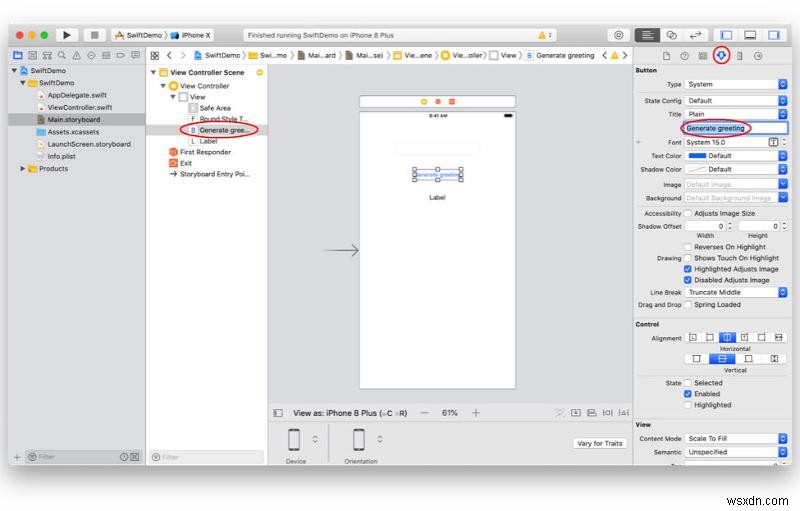Open the Connections inspector
The width and height of the screenshot is (800, 511).
[x=758, y=56]
